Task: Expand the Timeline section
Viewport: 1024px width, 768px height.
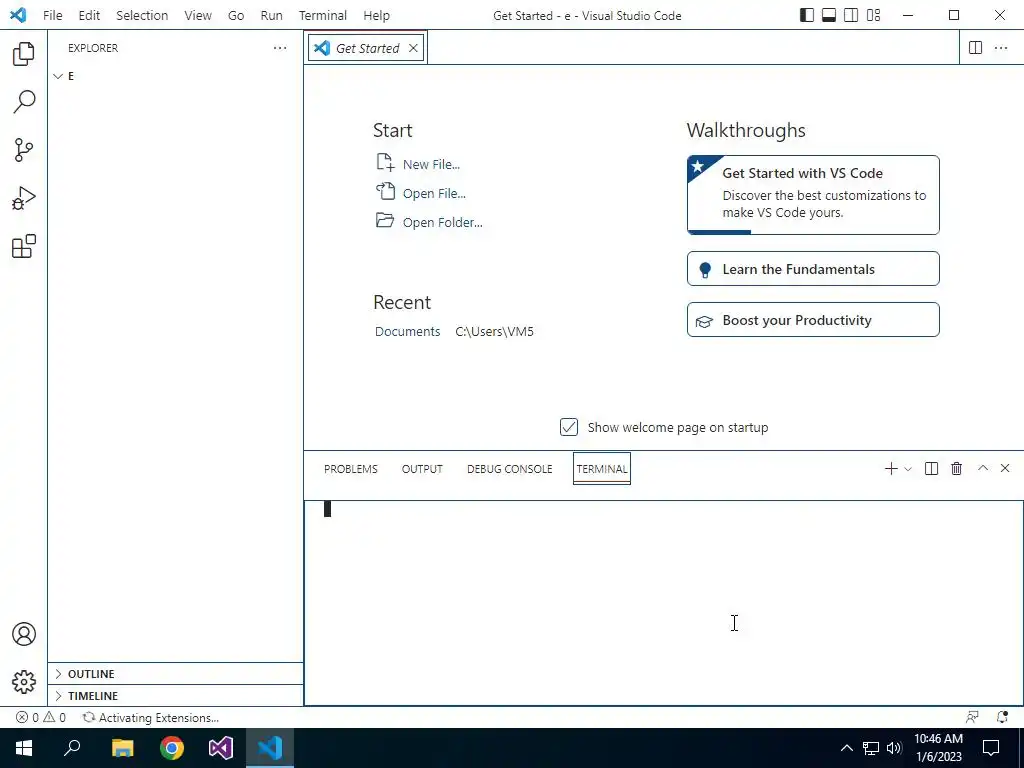Action: 175,696
